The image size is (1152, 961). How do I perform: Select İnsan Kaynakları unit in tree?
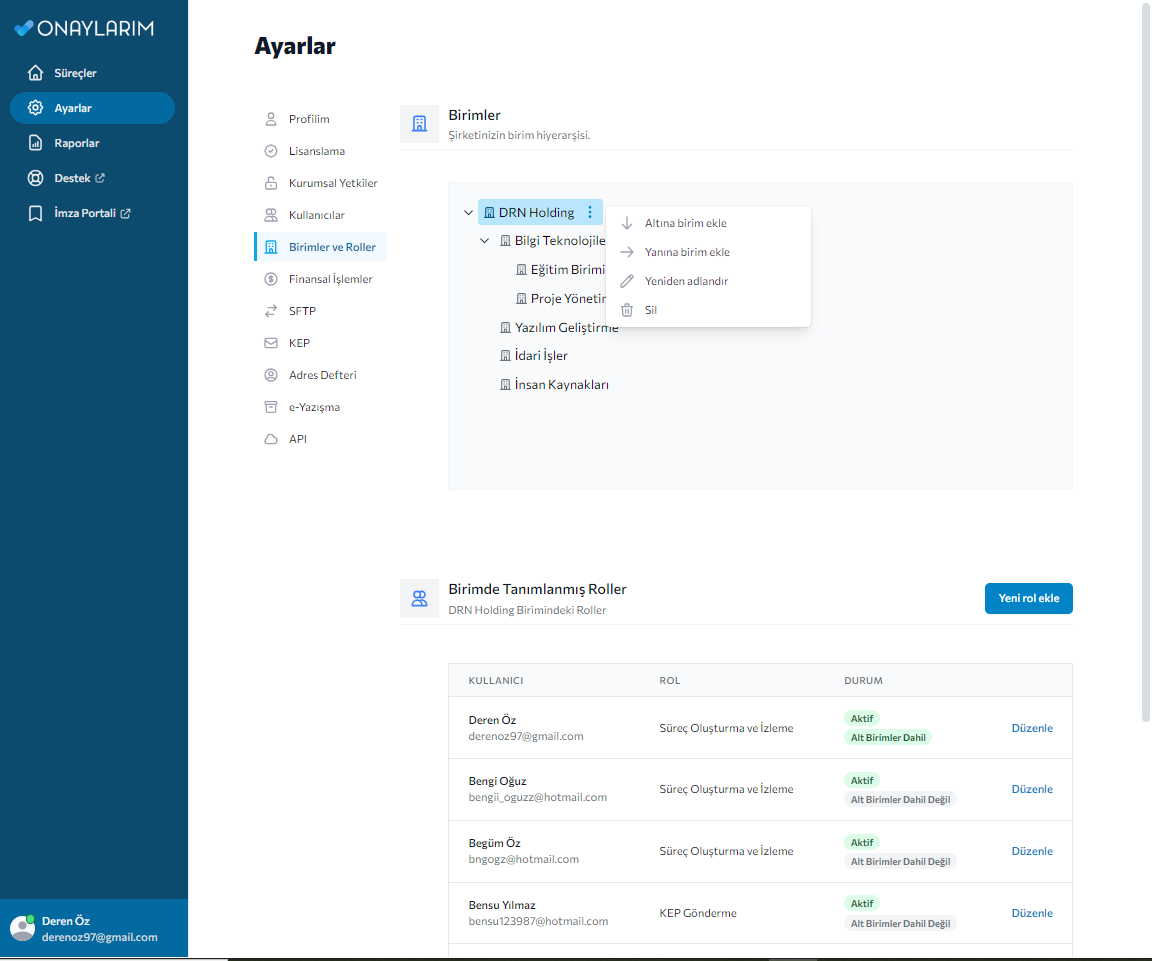pos(560,385)
